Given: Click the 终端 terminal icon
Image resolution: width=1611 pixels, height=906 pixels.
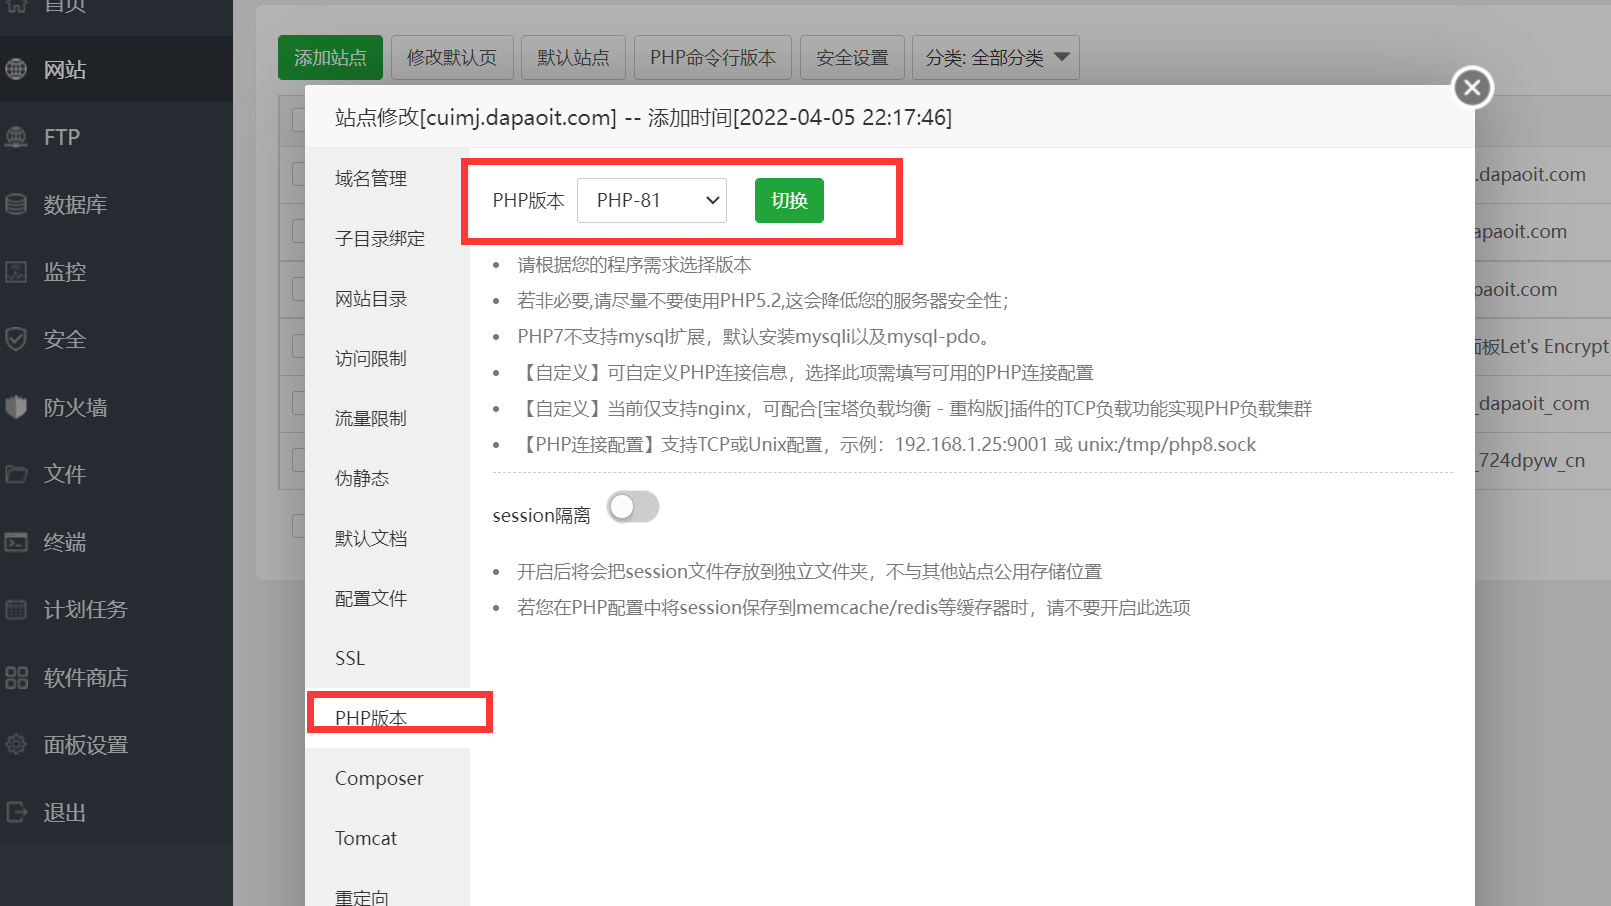Looking at the screenshot, I should tap(16, 542).
